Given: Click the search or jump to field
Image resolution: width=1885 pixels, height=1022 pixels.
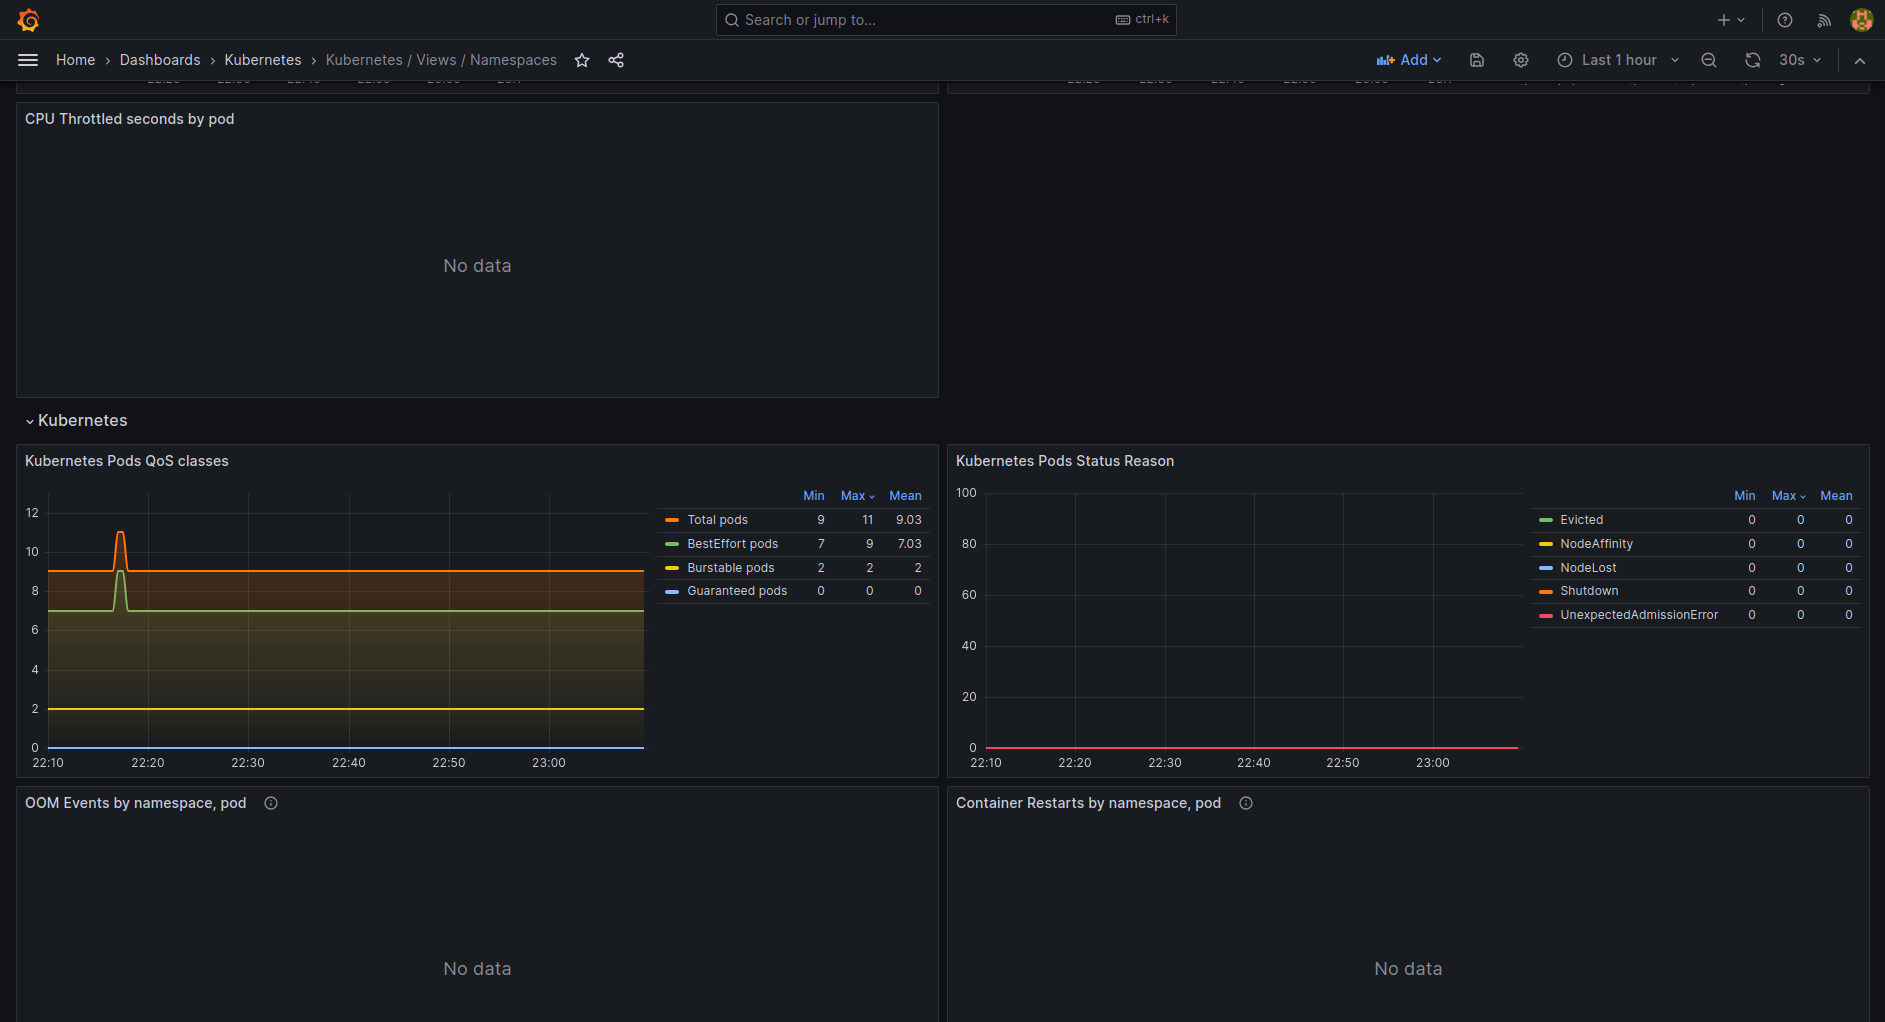Looking at the screenshot, I should pos(945,19).
